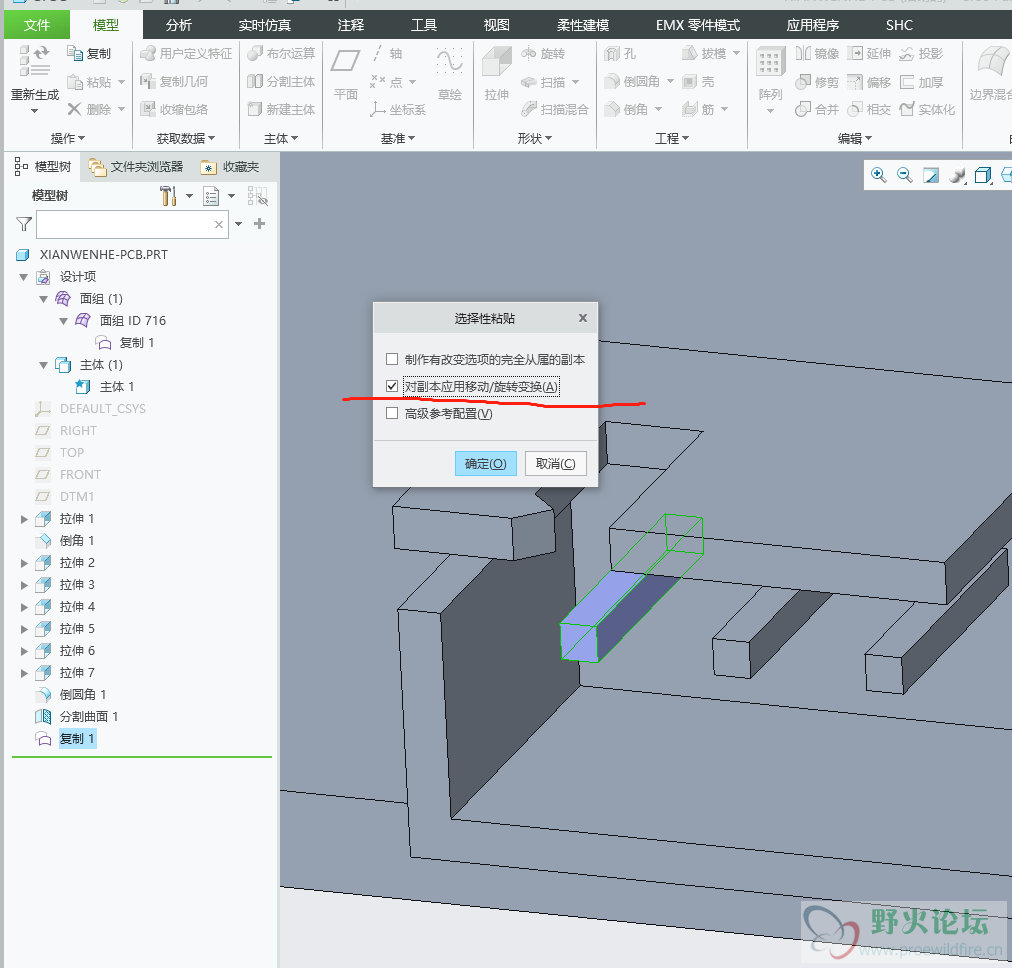Select DEFAULT_CSYS in model tree
Viewport: 1012px width, 968px height.
pos(103,408)
